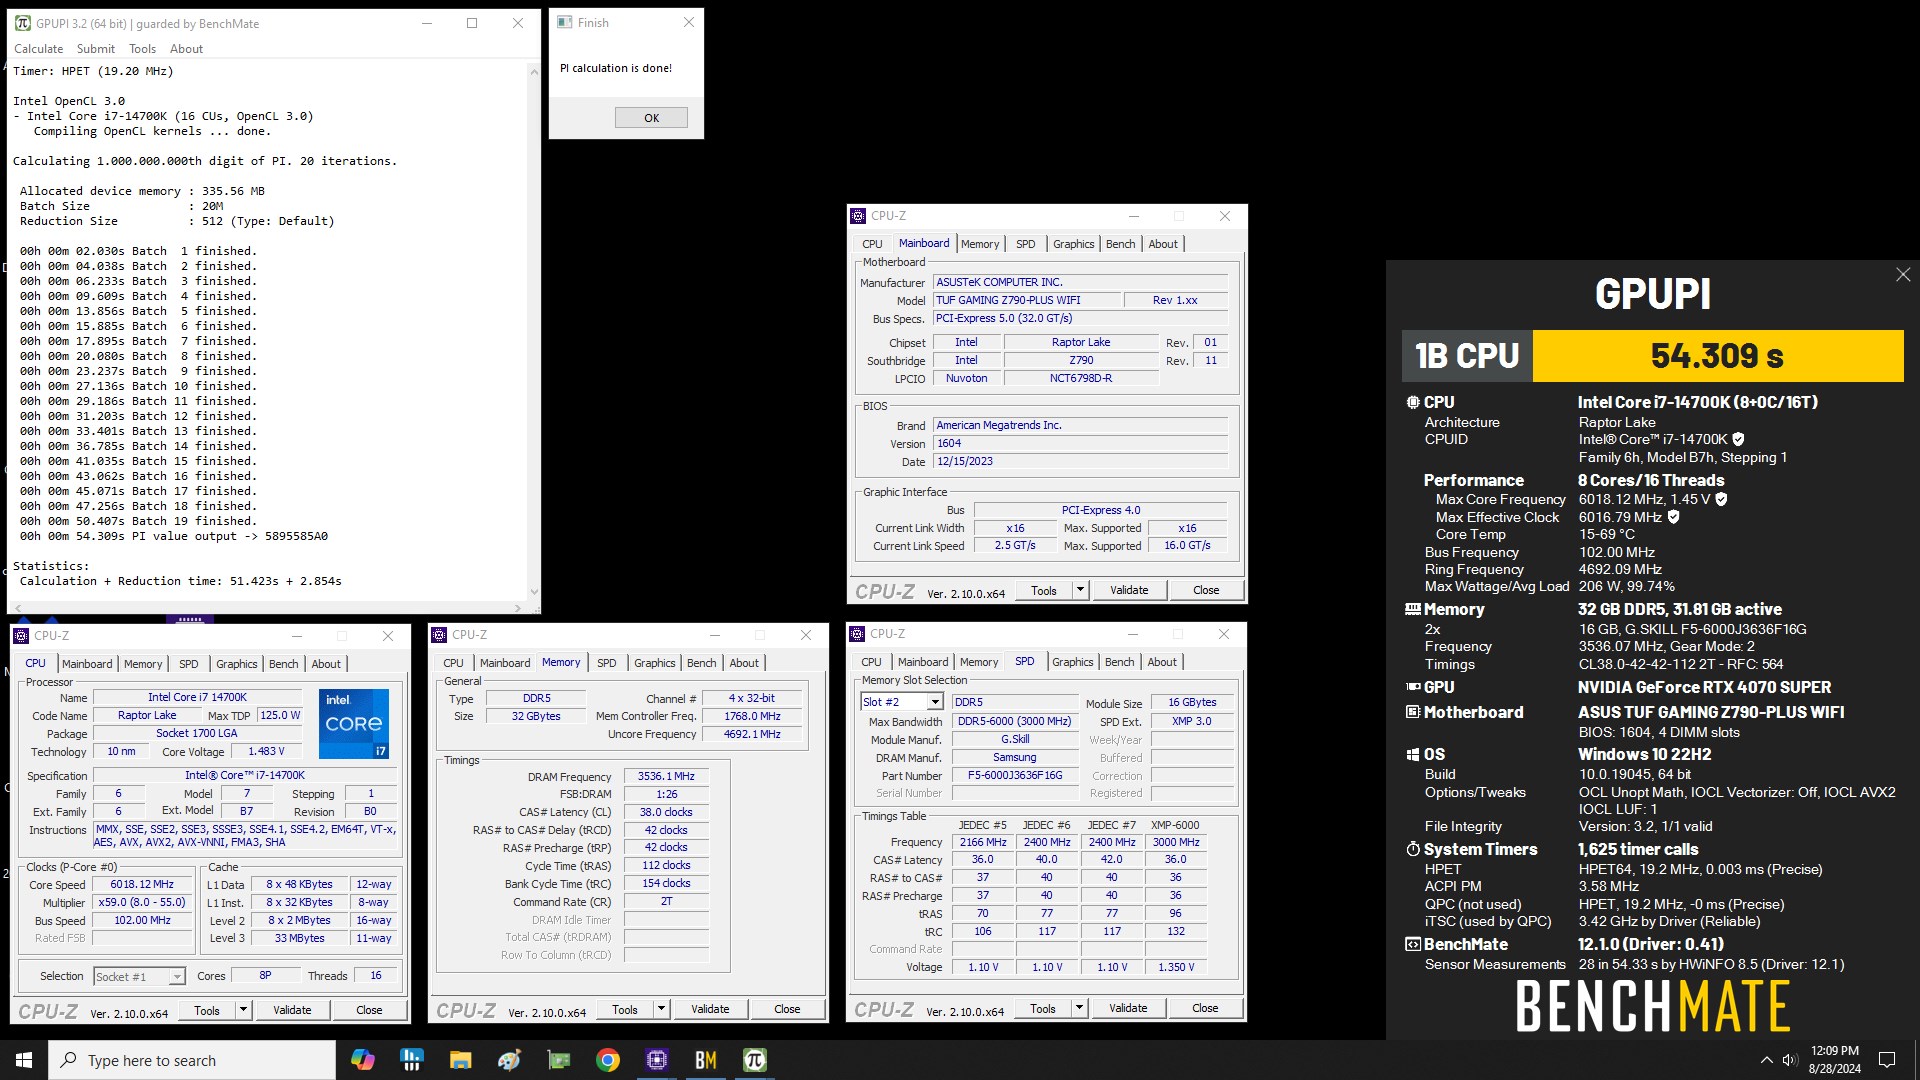
Task: Click the Memory module icon in BenchMate panel
Action: pos(1413,609)
